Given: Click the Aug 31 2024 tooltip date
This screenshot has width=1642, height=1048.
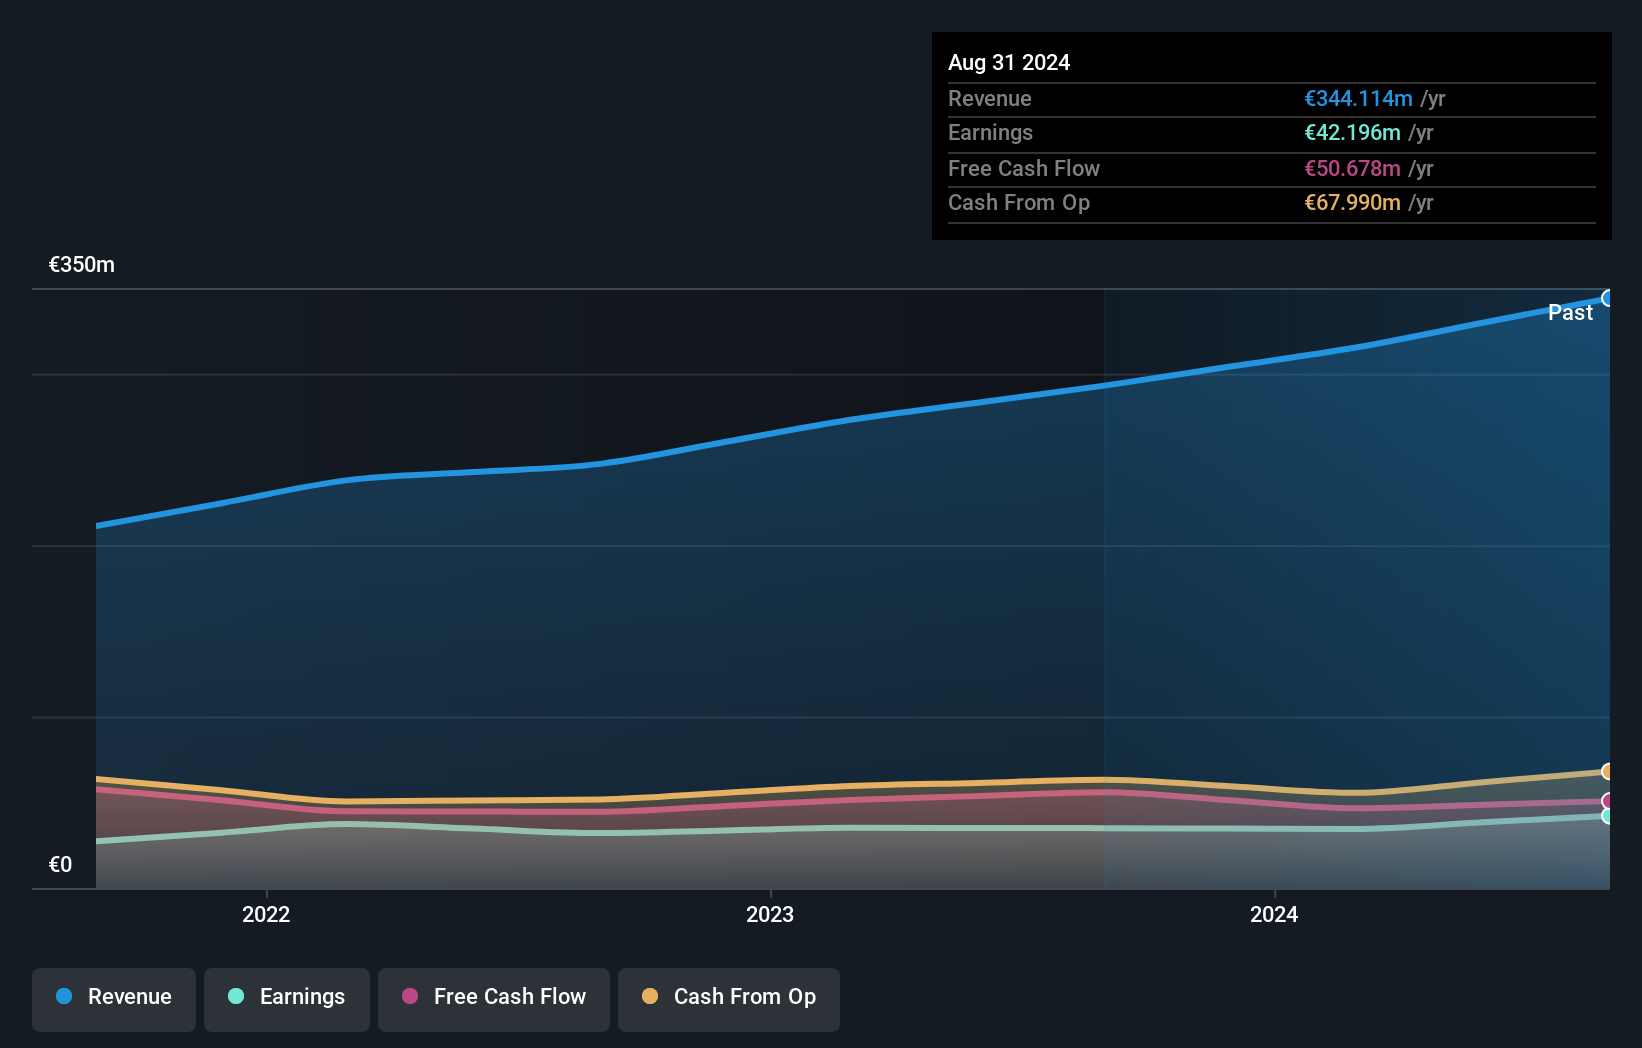Looking at the screenshot, I should point(1009,63).
